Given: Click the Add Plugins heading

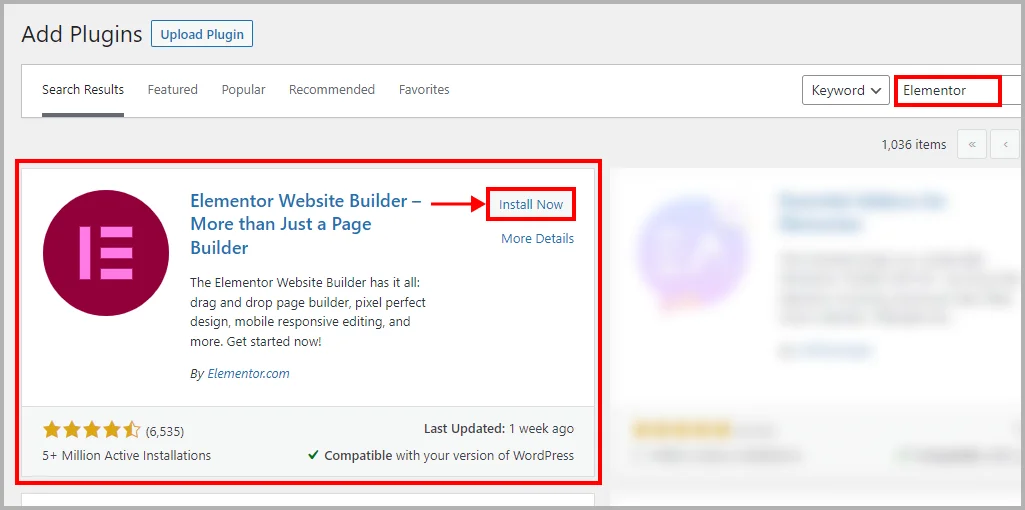Looking at the screenshot, I should coord(82,34).
